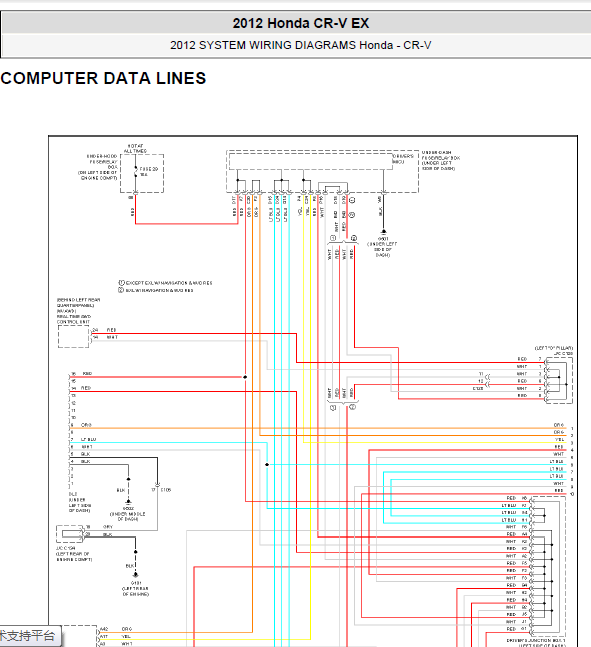
Task: Click the C128 connector label
Action: 478,389
